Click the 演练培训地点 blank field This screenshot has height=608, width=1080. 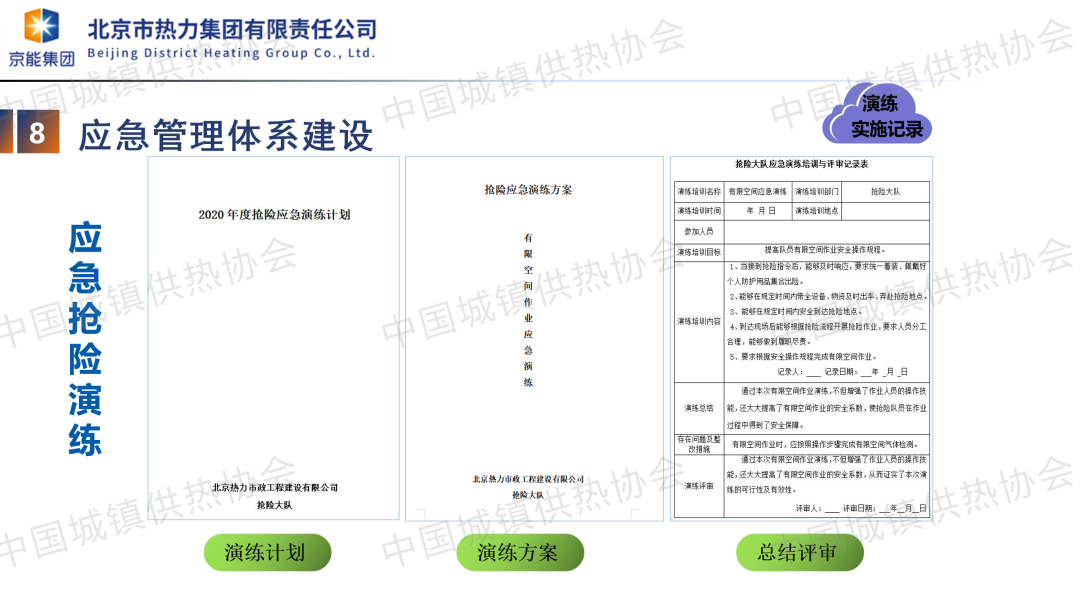click(884, 211)
